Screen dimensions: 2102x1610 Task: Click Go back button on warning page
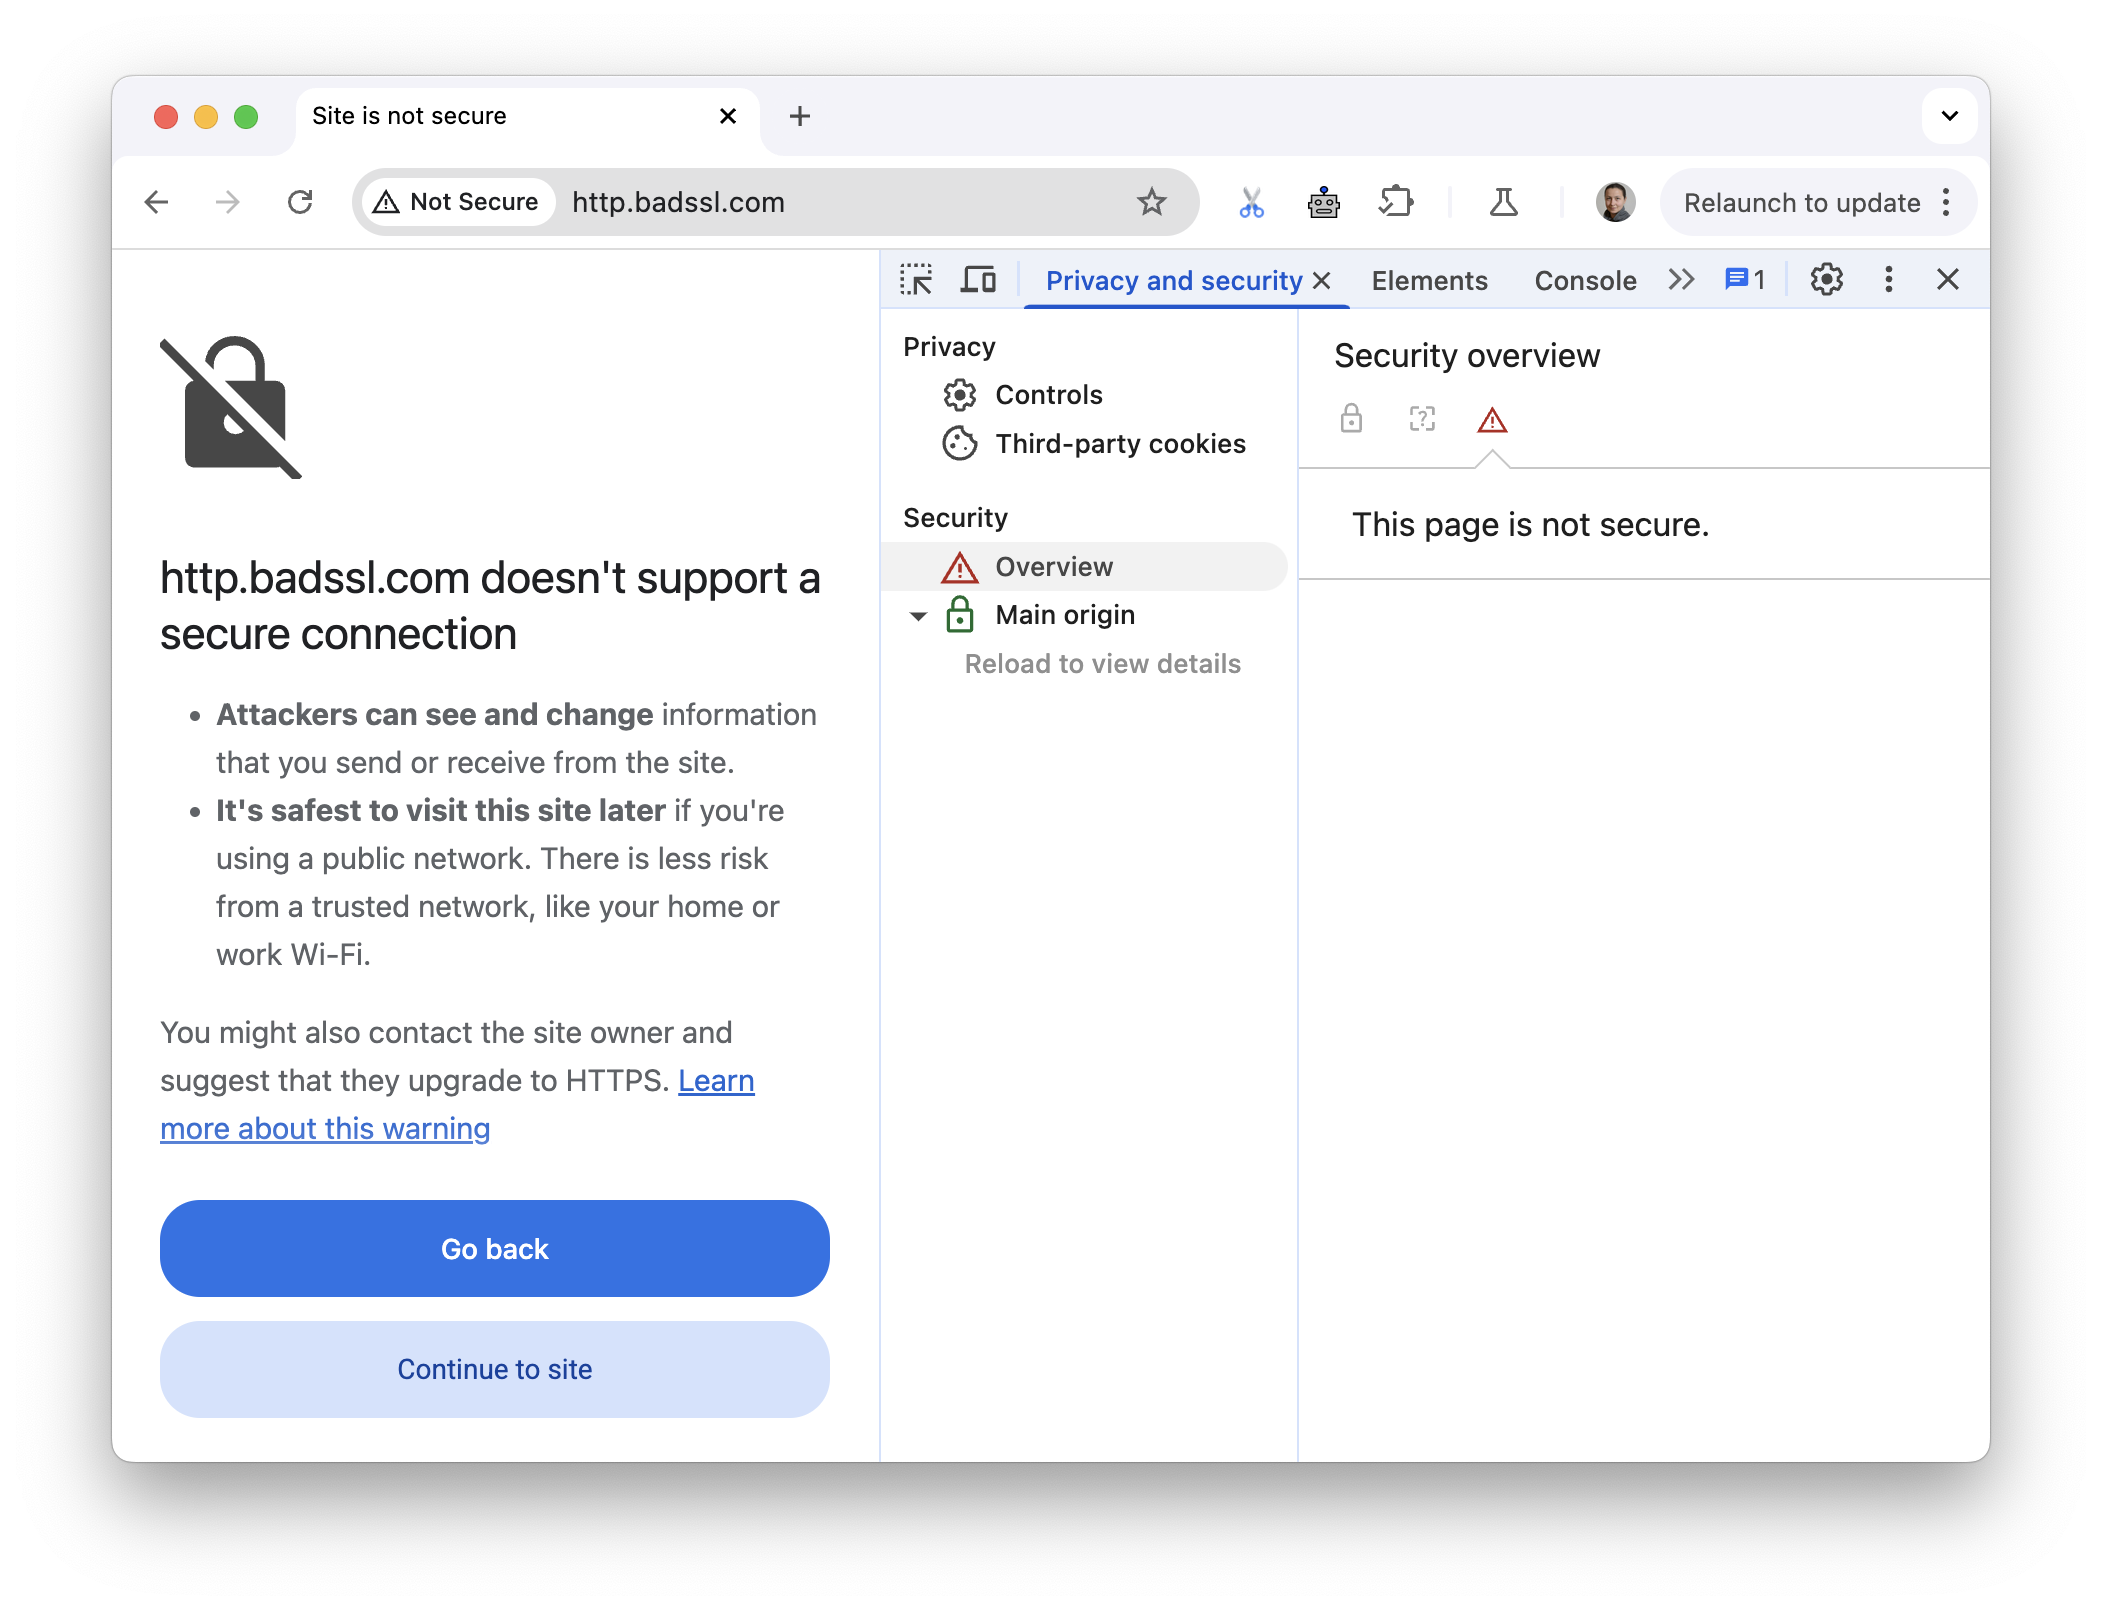494,1248
